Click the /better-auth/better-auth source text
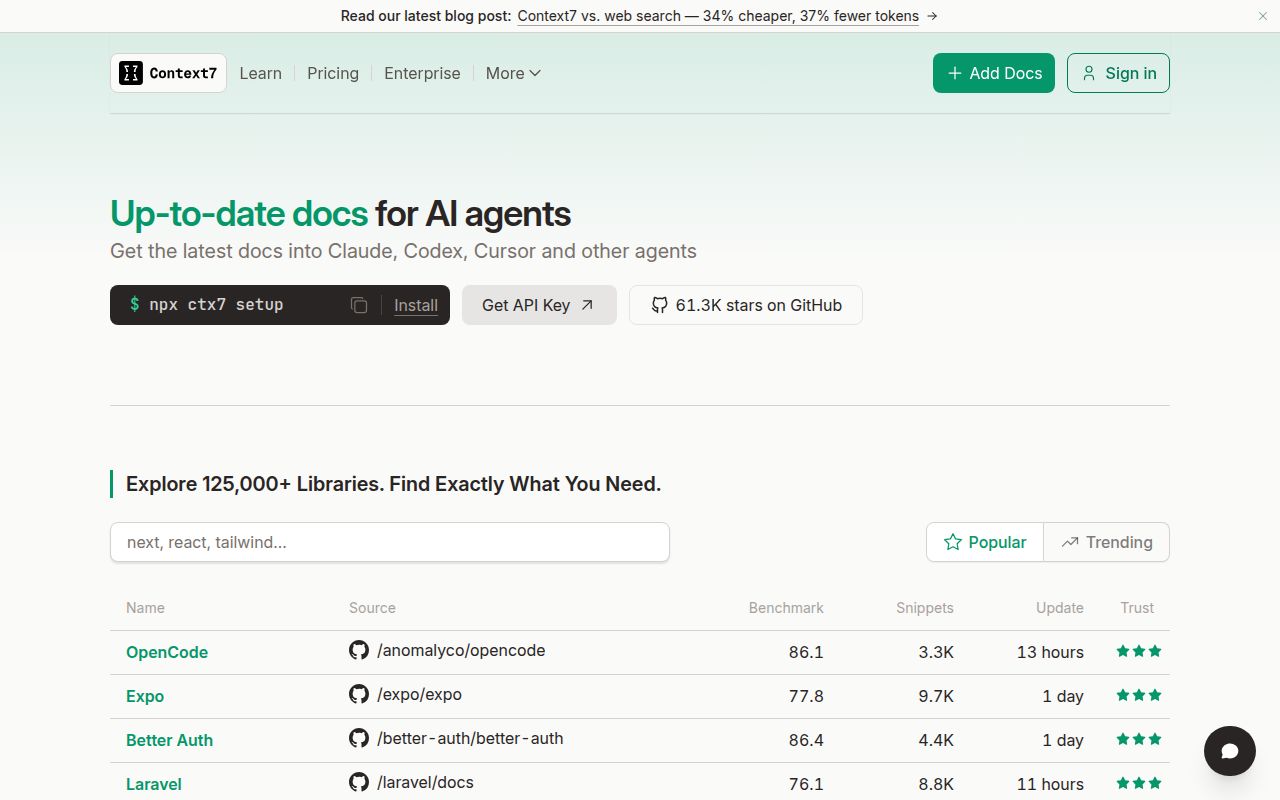The width and height of the screenshot is (1280, 800). (x=470, y=738)
